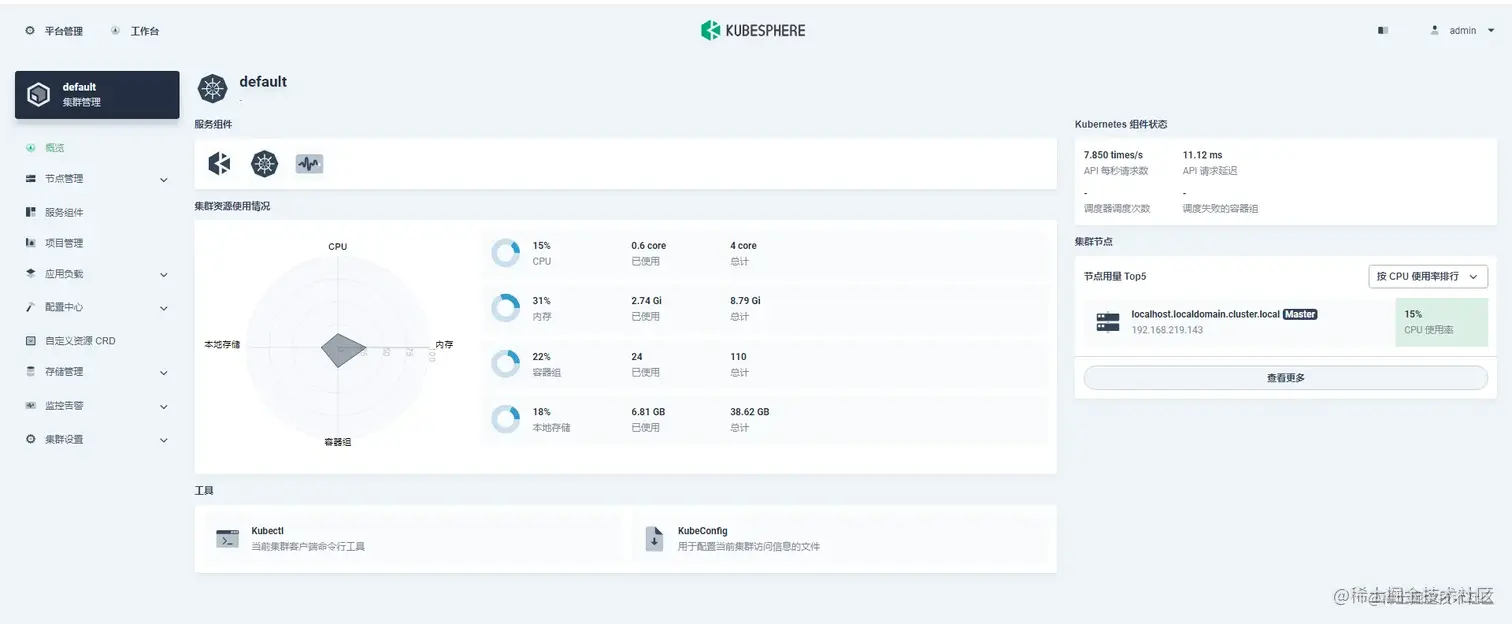Click the 集群设置 gear icon
Screen dimensions: 1512x624
[x=30, y=439]
